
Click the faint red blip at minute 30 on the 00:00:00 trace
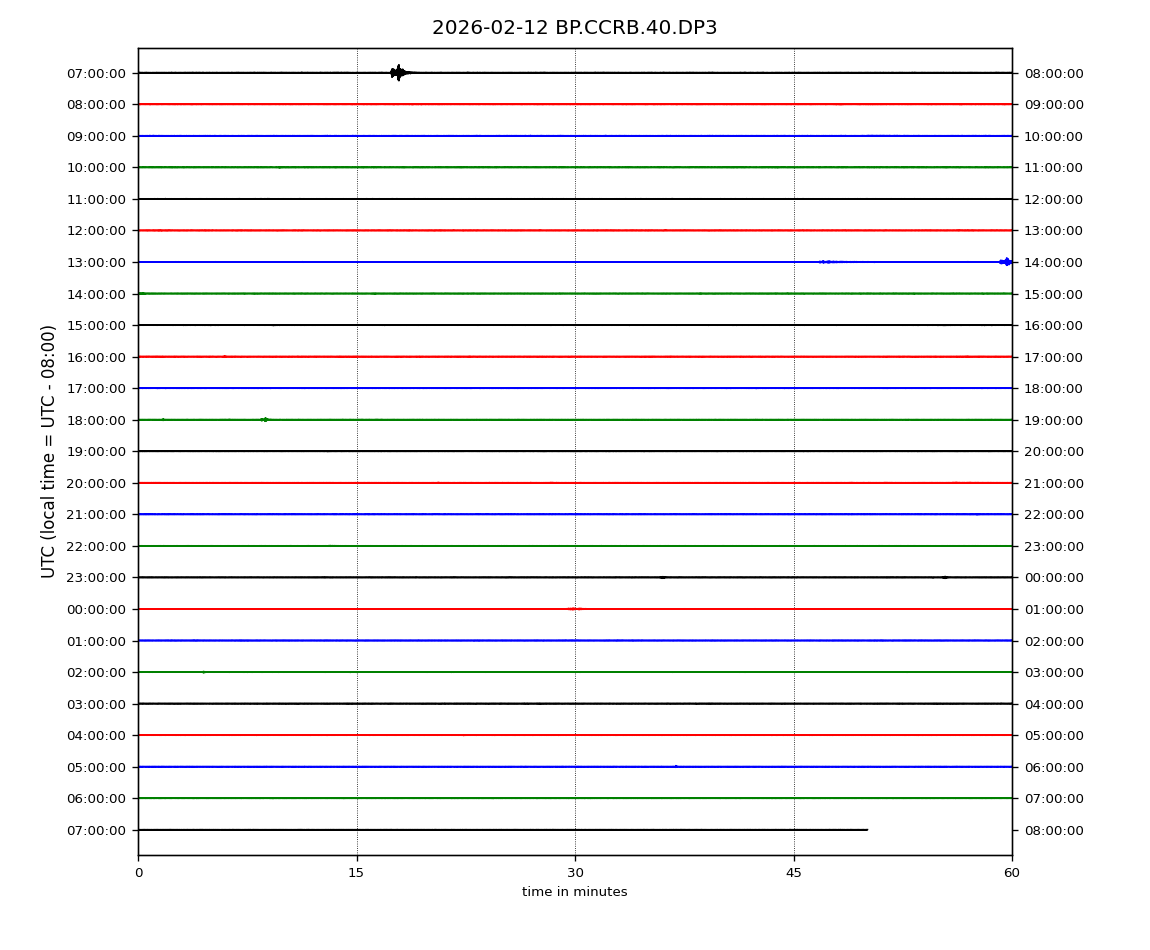[573, 609]
